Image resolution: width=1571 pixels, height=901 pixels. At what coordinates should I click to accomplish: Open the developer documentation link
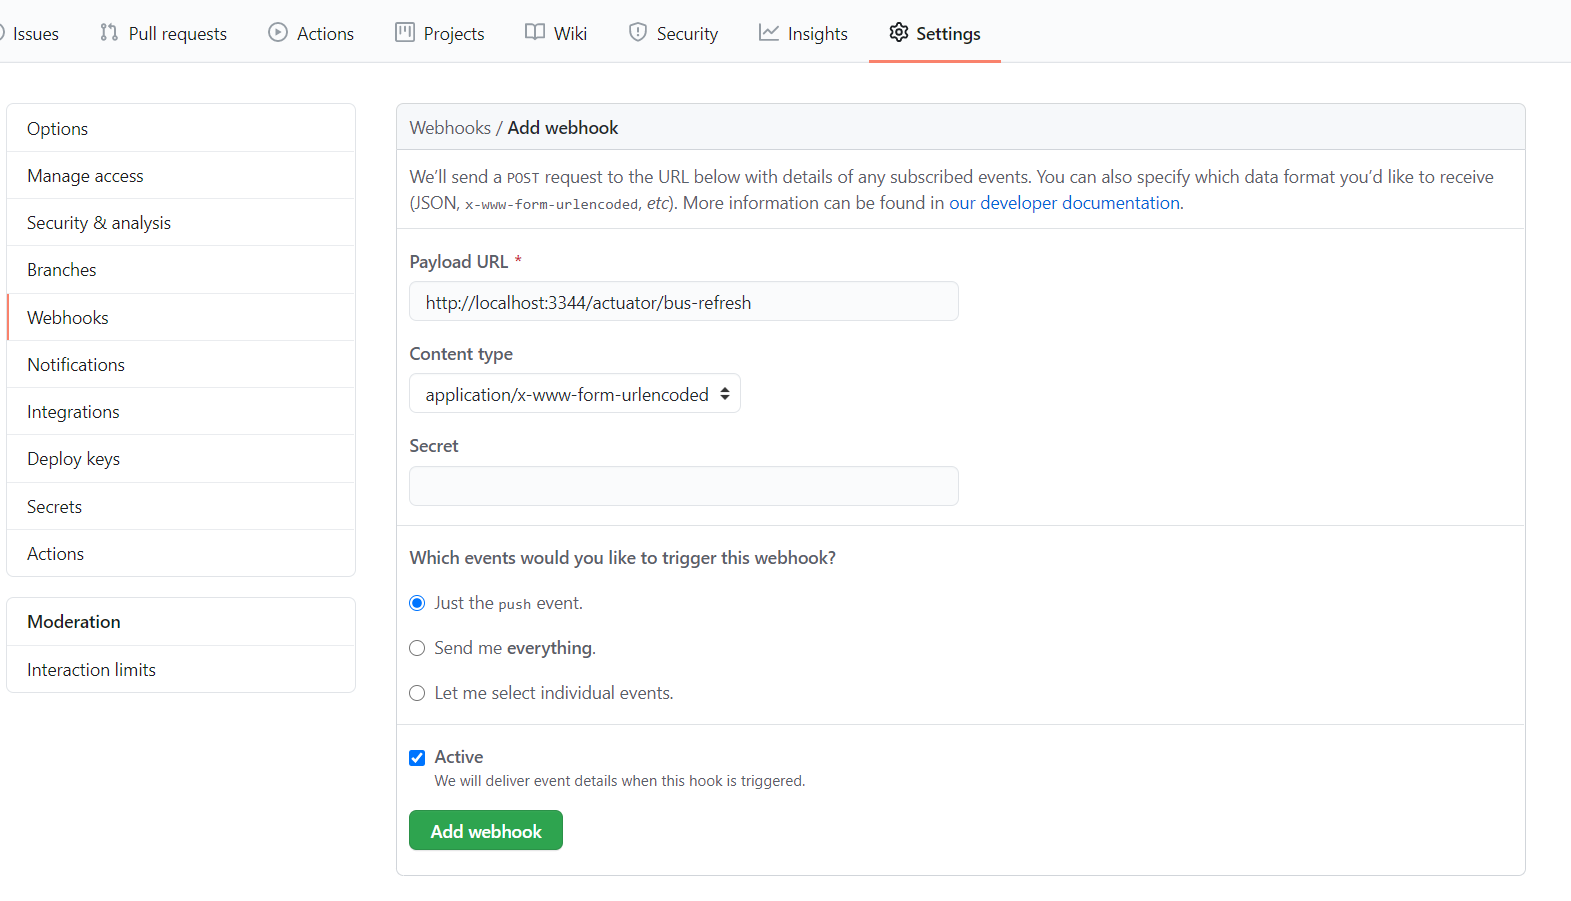coord(1064,203)
